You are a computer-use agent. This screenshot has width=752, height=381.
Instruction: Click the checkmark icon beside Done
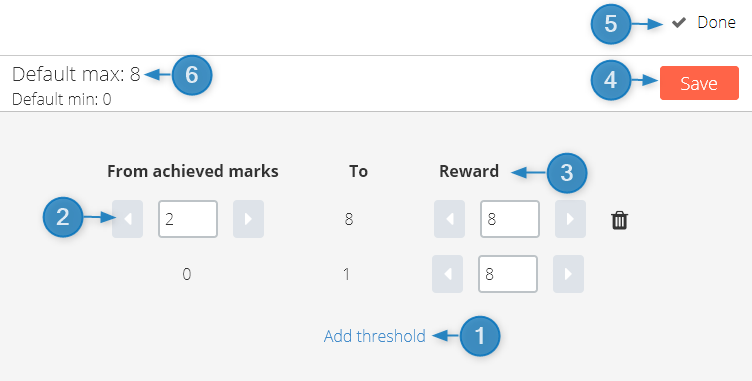[x=679, y=23]
